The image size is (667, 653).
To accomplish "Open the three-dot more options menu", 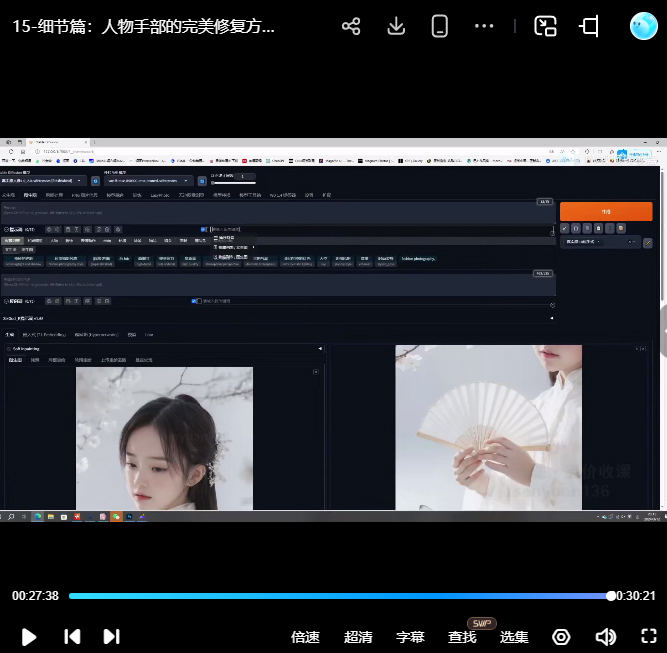I will tap(485, 27).
